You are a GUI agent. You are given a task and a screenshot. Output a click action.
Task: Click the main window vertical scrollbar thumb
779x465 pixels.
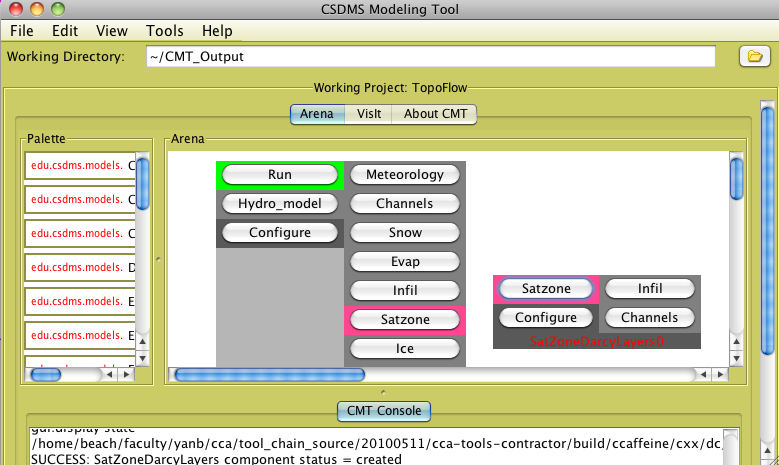click(x=768, y=231)
